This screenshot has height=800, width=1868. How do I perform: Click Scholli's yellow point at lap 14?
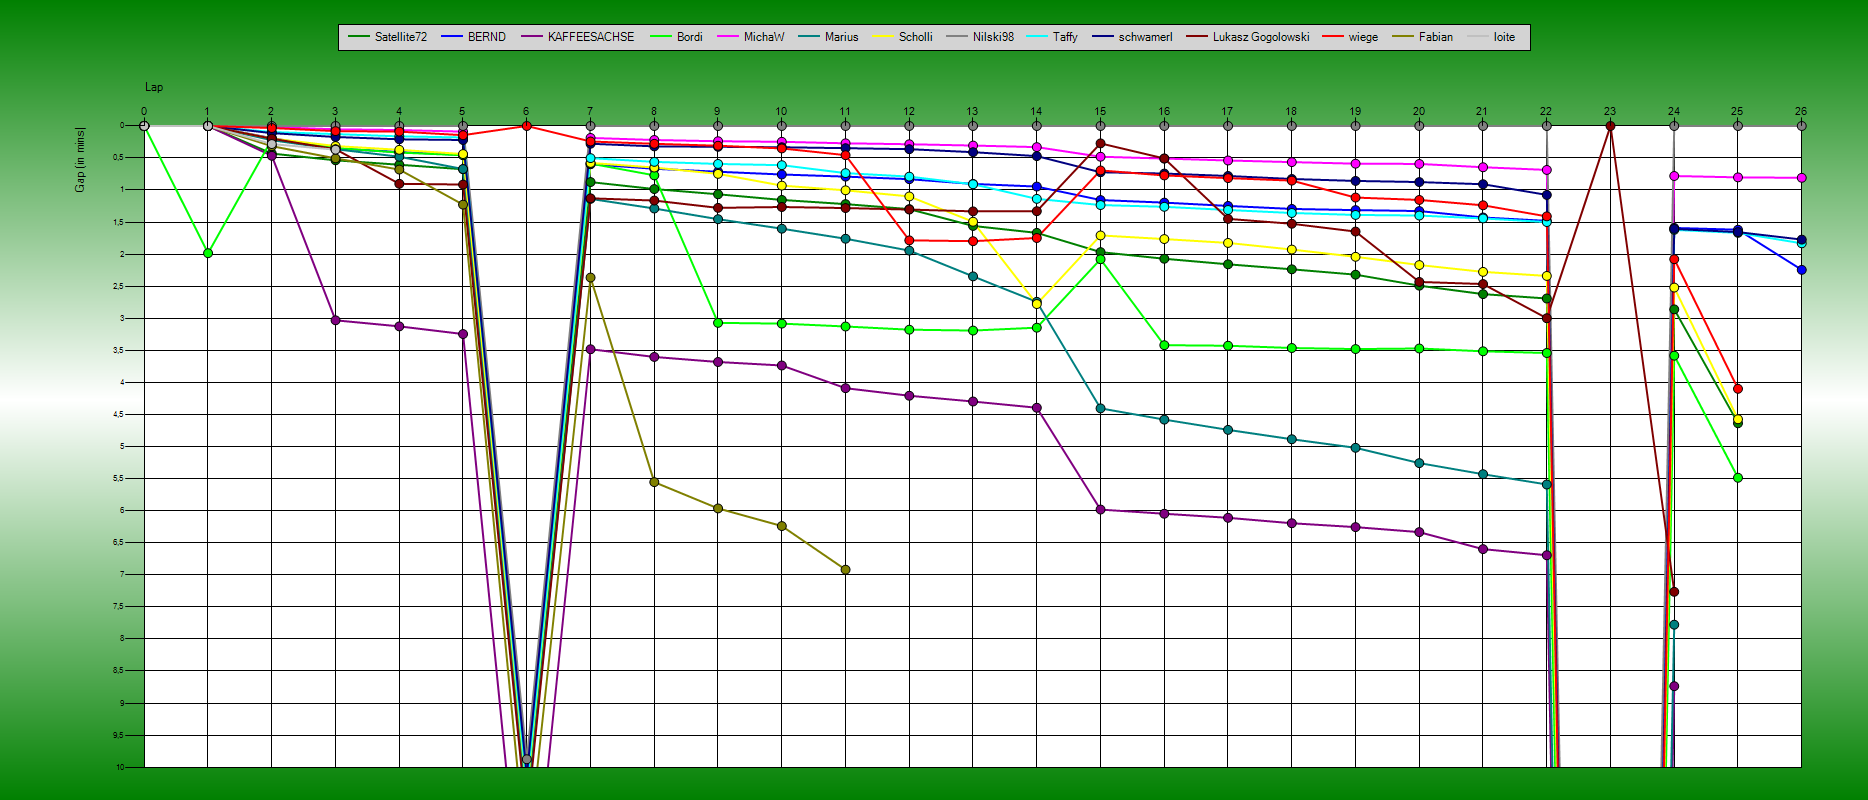coord(1037,303)
